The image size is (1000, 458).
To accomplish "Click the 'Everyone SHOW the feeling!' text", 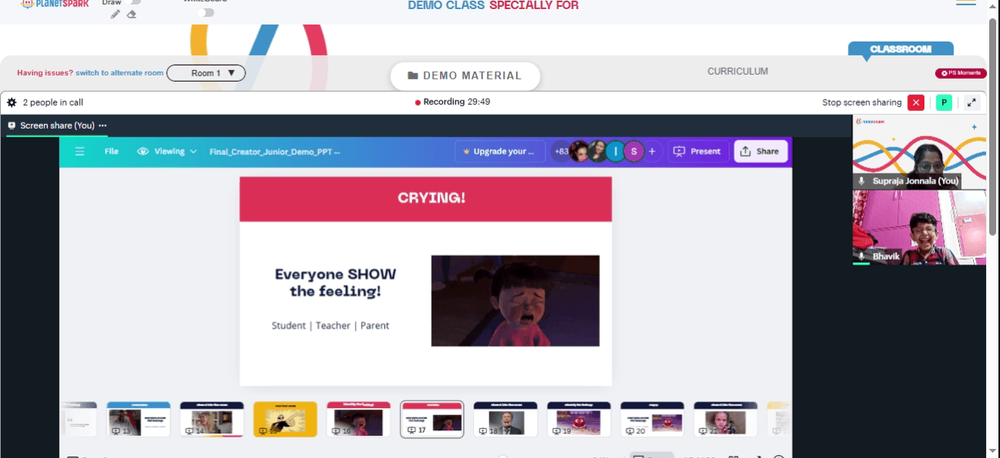I will (x=335, y=283).
